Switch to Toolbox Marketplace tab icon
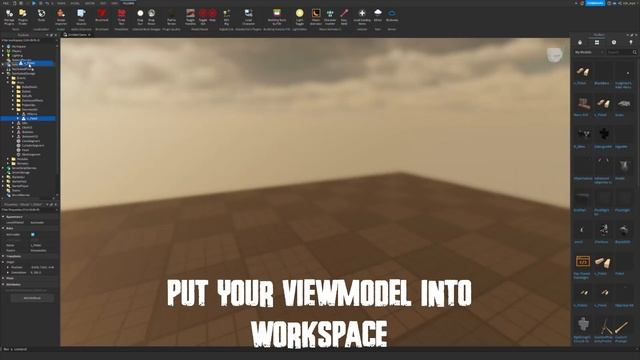 (580, 42)
